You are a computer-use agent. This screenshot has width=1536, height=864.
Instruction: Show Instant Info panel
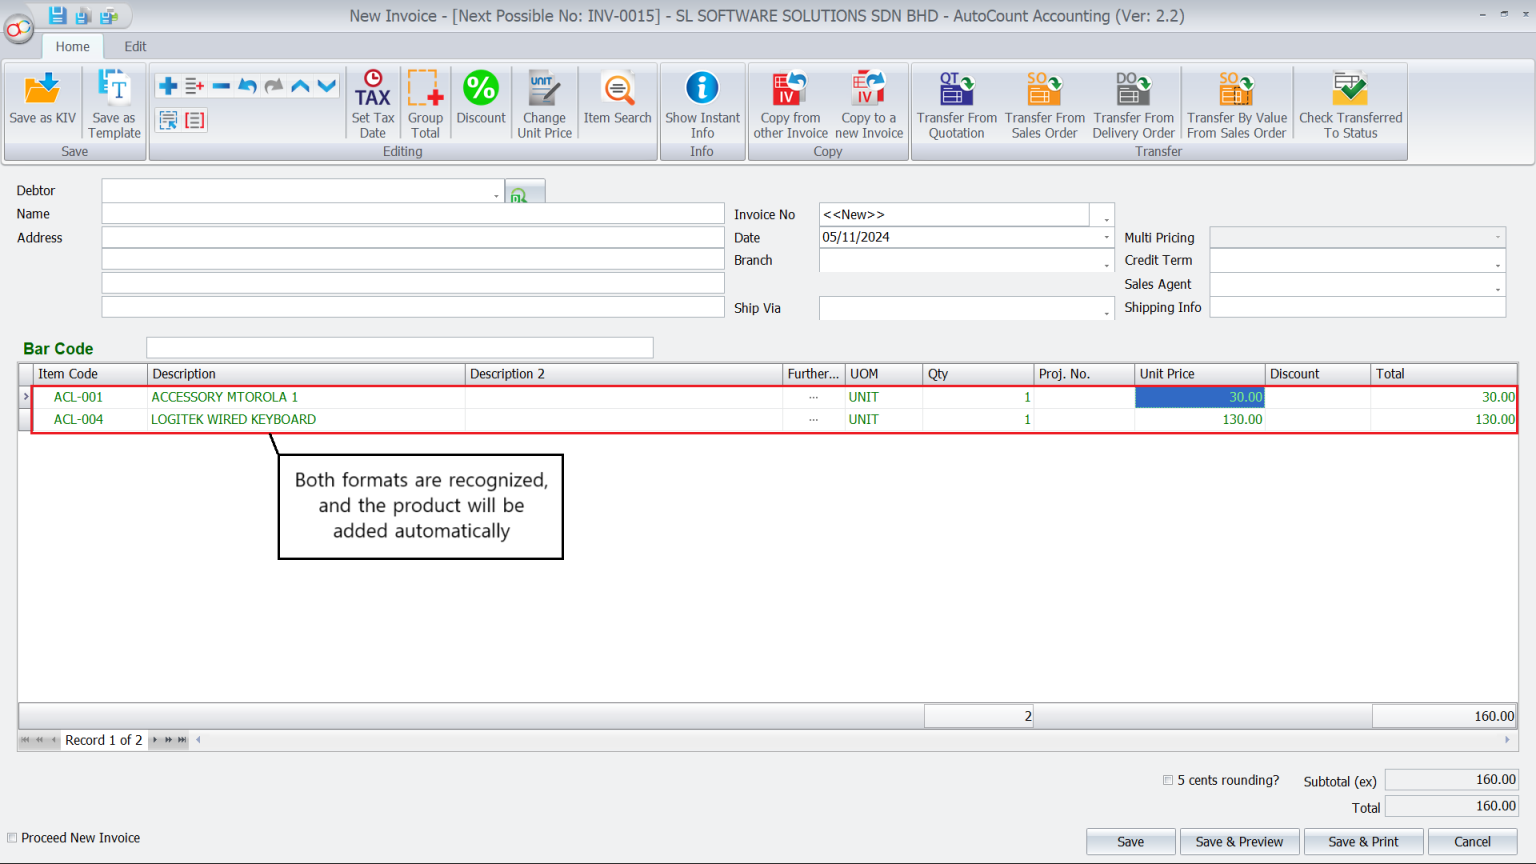pos(703,100)
